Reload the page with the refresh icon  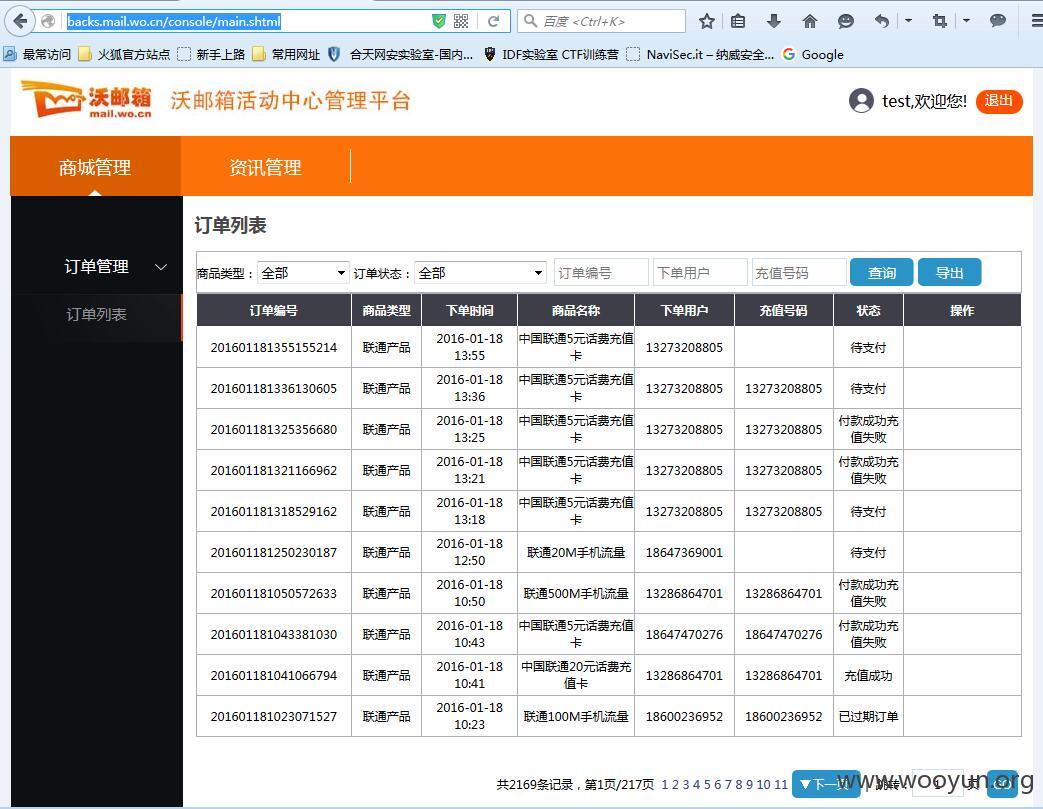point(494,21)
